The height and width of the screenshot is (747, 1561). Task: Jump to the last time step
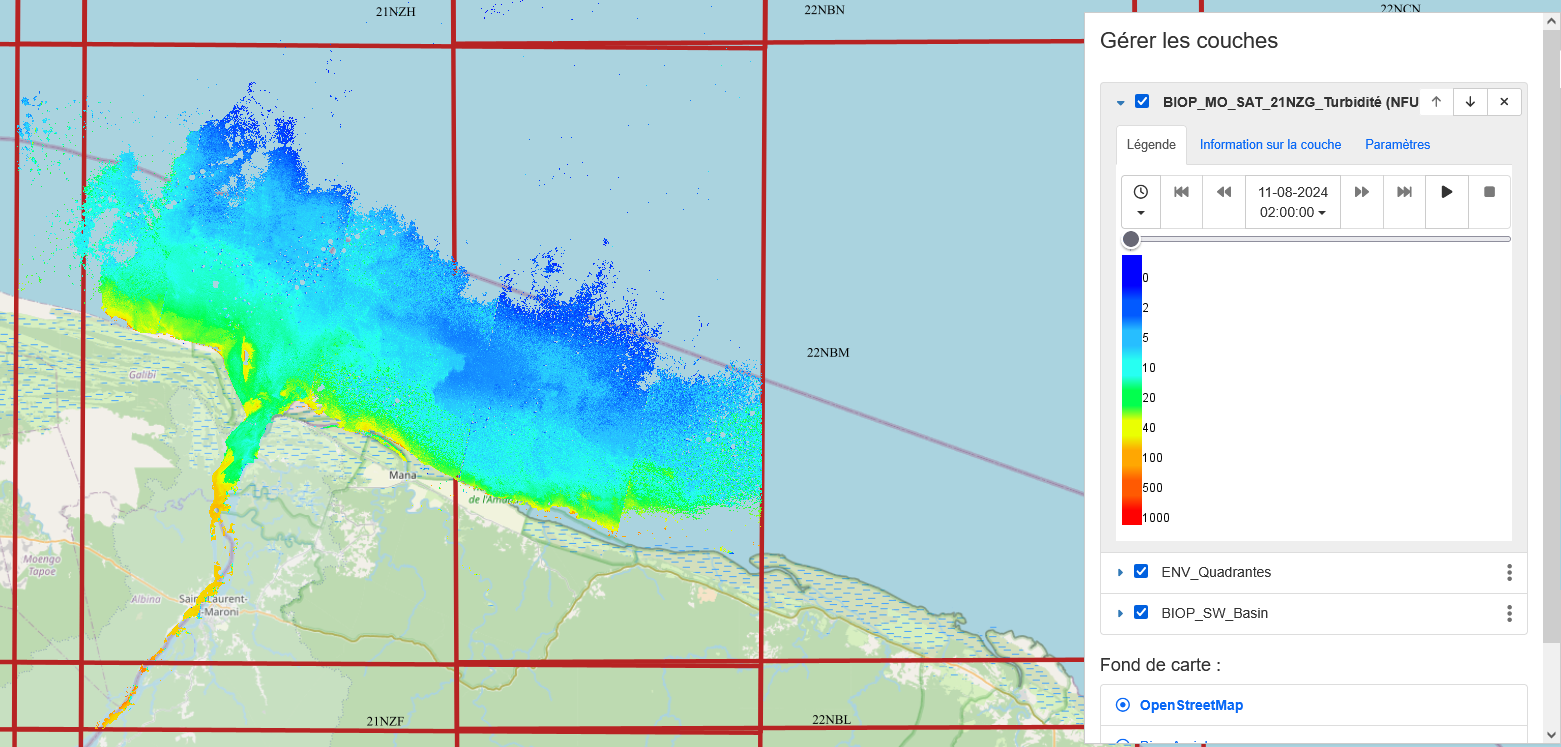1404,192
